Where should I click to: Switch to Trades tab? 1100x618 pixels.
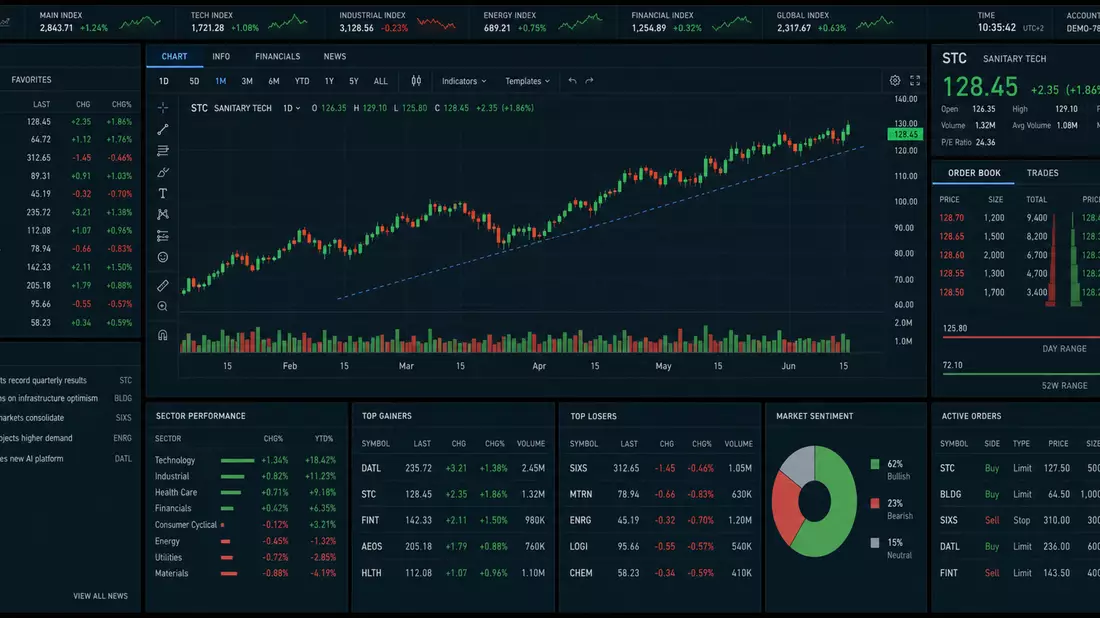pyautogui.click(x=1042, y=173)
